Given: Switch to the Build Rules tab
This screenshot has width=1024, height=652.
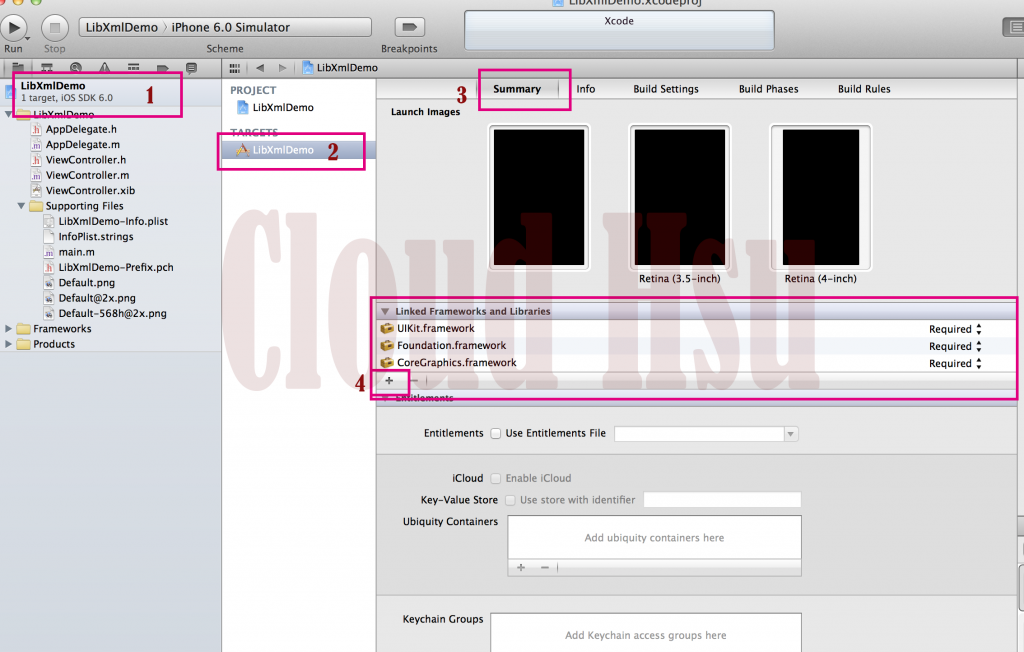Looking at the screenshot, I should 863,89.
